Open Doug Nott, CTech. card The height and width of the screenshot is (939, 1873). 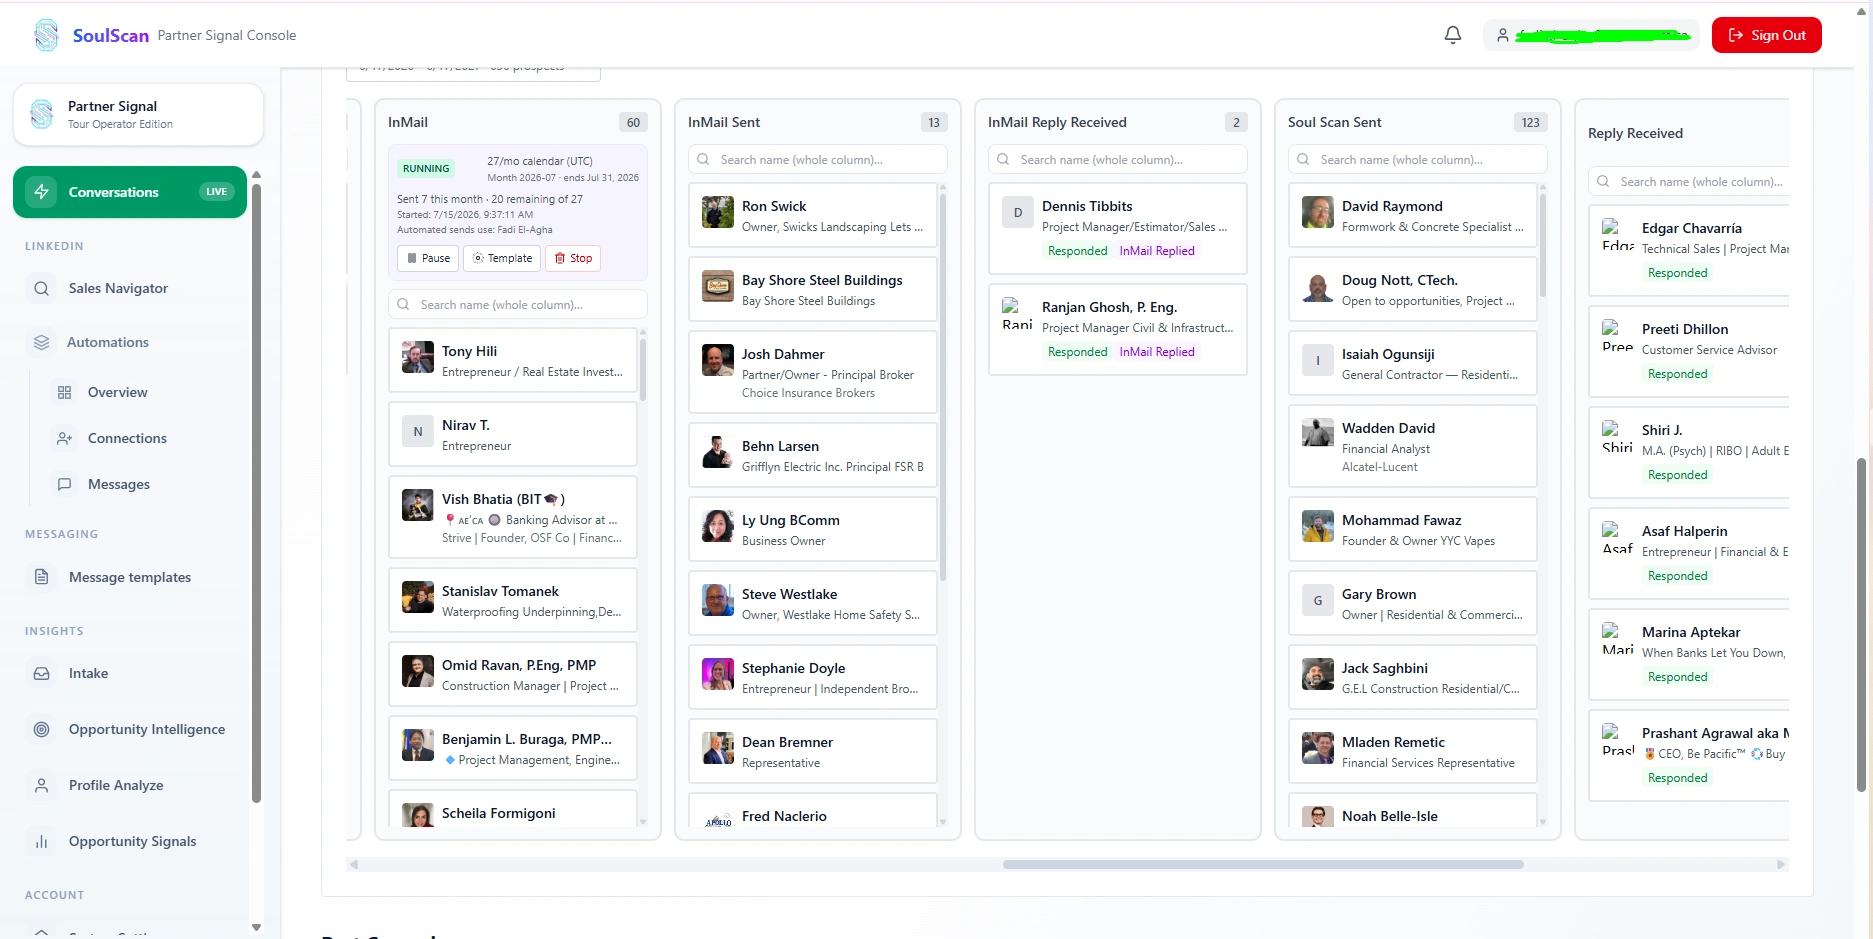click(x=1413, y=289)
